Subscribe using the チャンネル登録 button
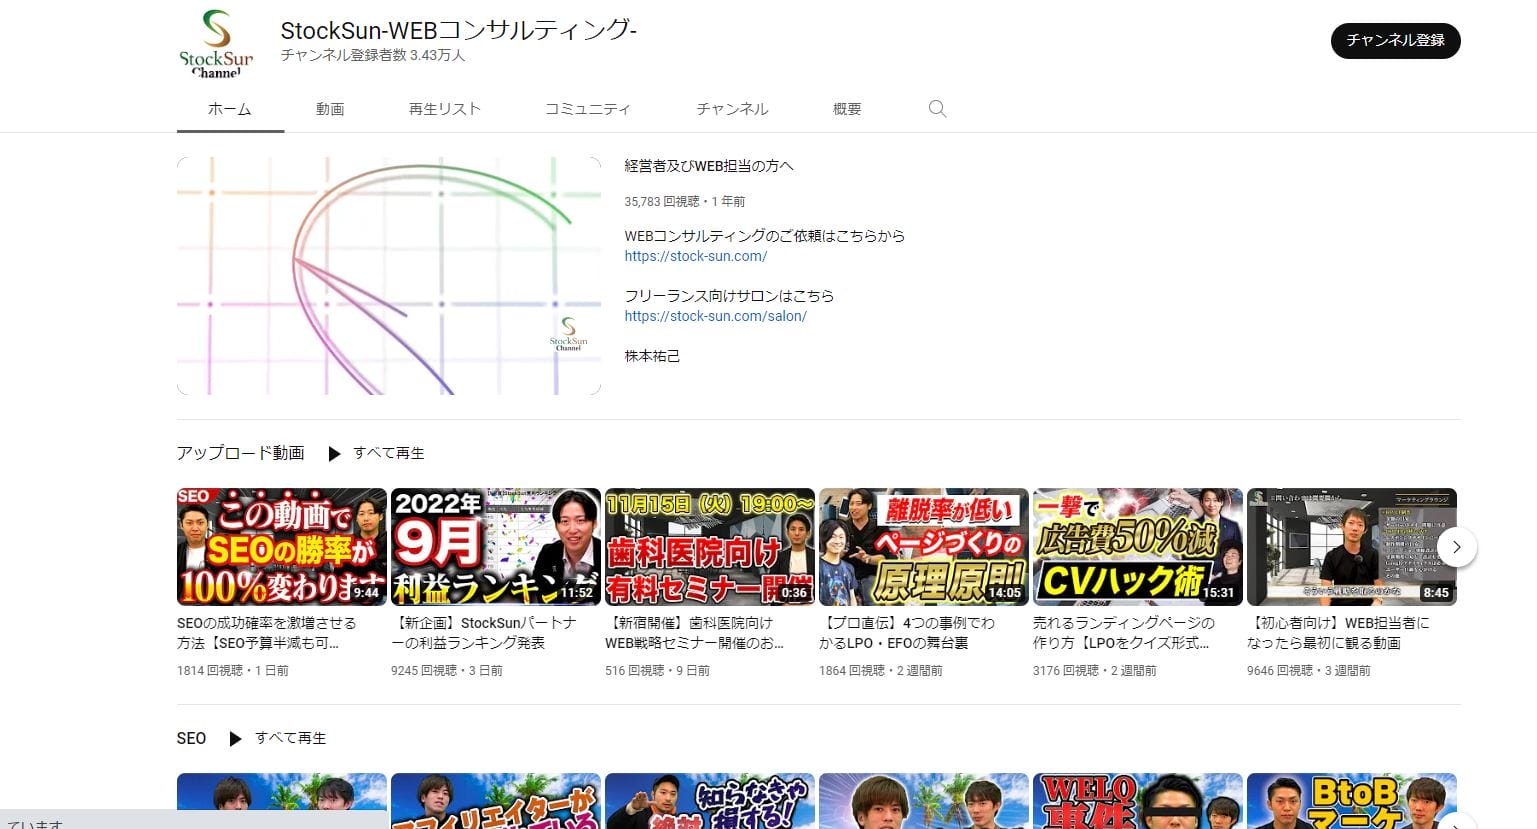Viewport: 1537px width, 829px height. [x=1394, y=41]
